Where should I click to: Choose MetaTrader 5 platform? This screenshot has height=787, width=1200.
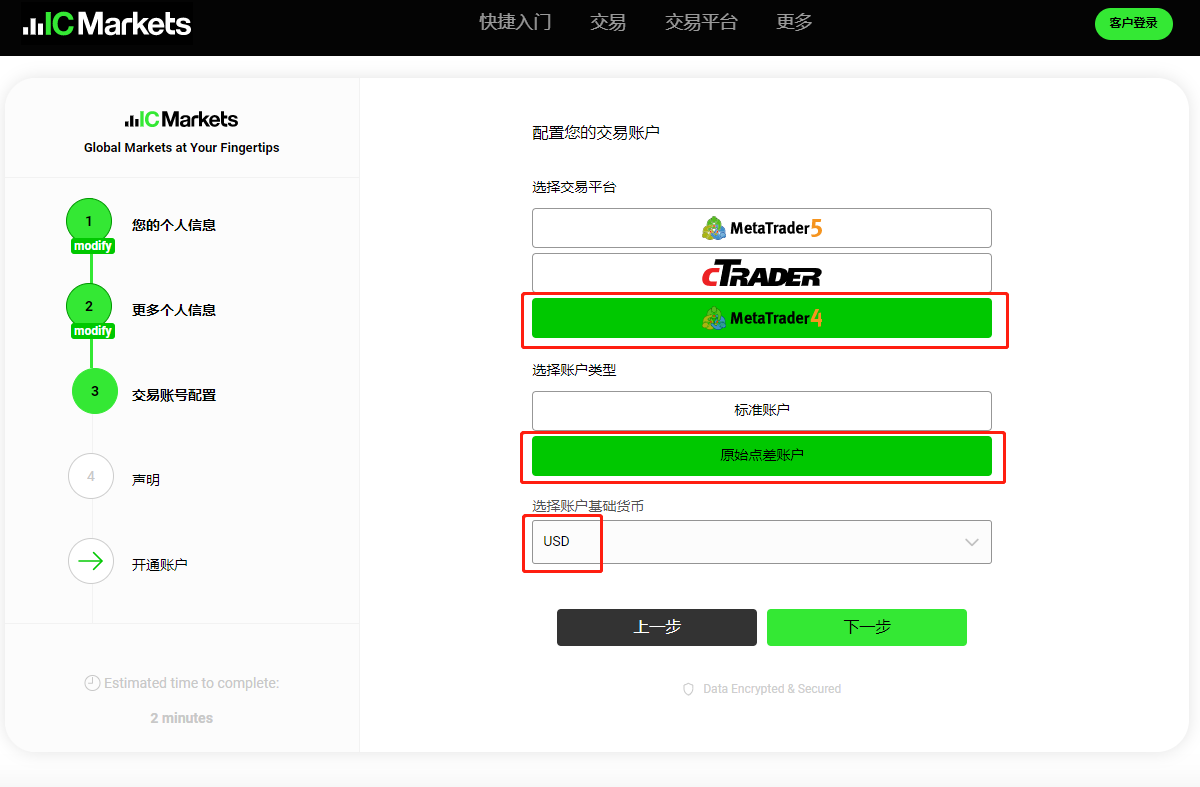pyautogui.click(x=762, y=228)
